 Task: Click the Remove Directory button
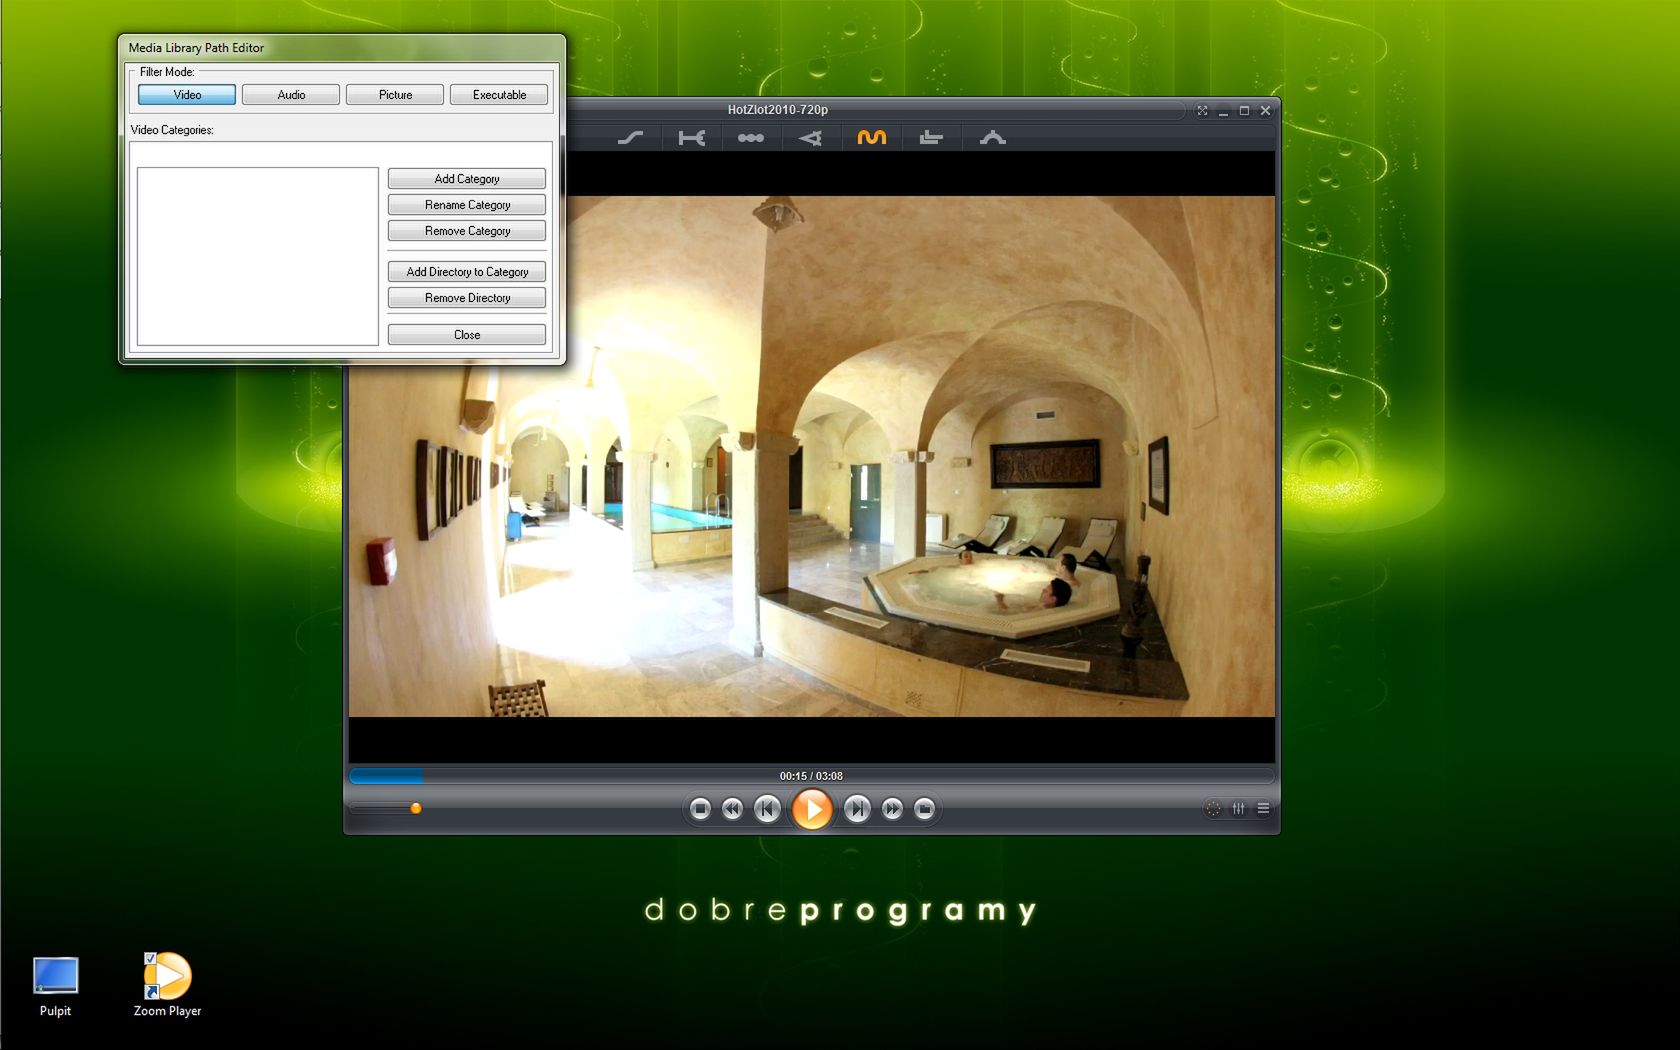(x=467, y=298)
